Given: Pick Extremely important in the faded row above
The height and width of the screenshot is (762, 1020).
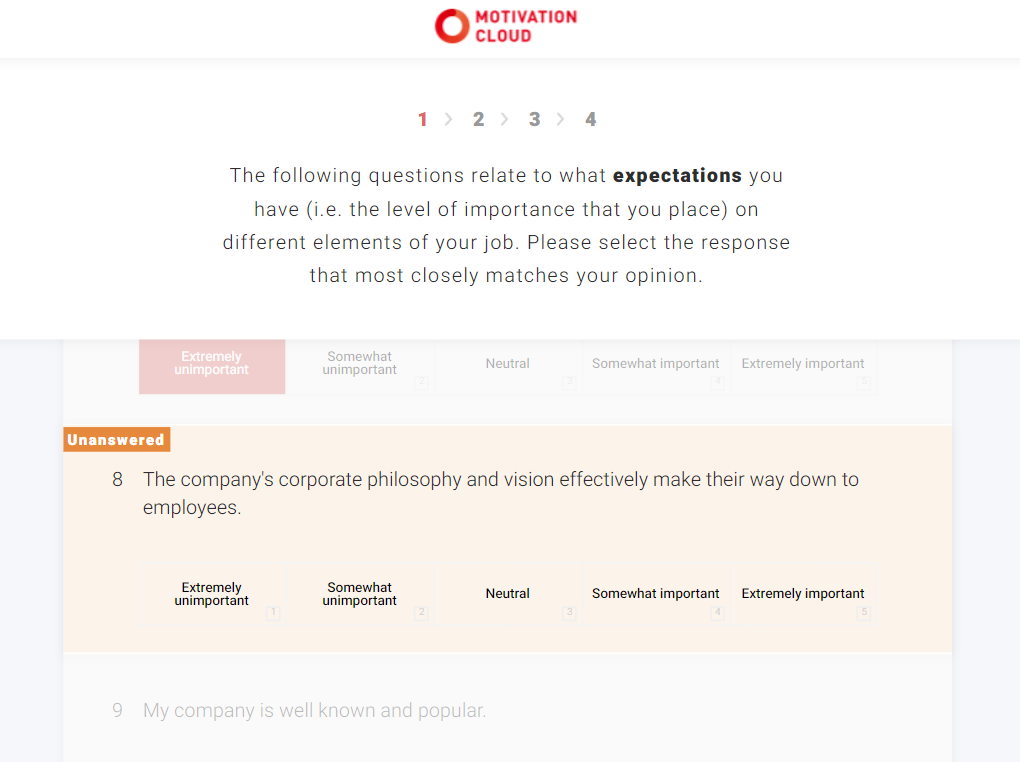Looking at the screenshot, I should tap(803, 365).
